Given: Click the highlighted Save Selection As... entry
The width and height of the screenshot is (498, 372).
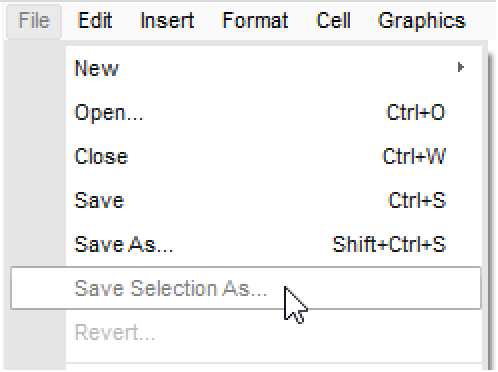Looking at the screenshot, I should [x=246, y=288].
